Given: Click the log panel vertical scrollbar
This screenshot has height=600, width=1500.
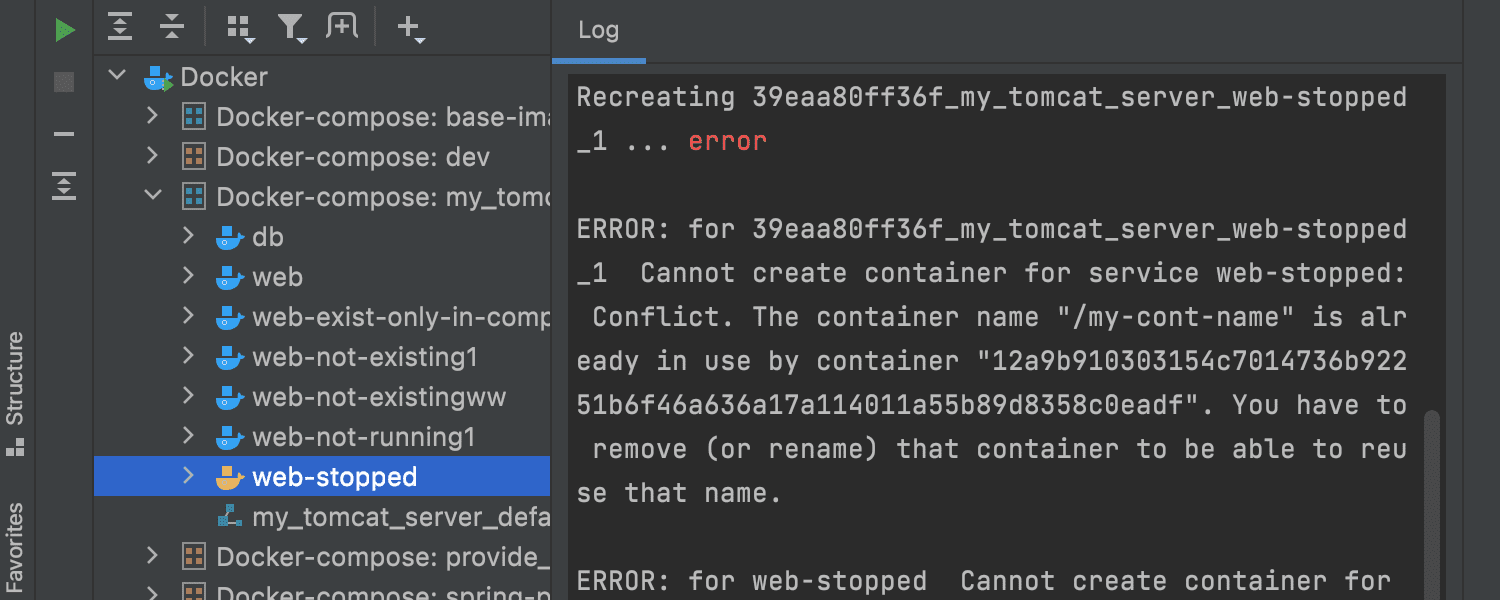Looking at the screenshot, I should [x=1432, y=470].
